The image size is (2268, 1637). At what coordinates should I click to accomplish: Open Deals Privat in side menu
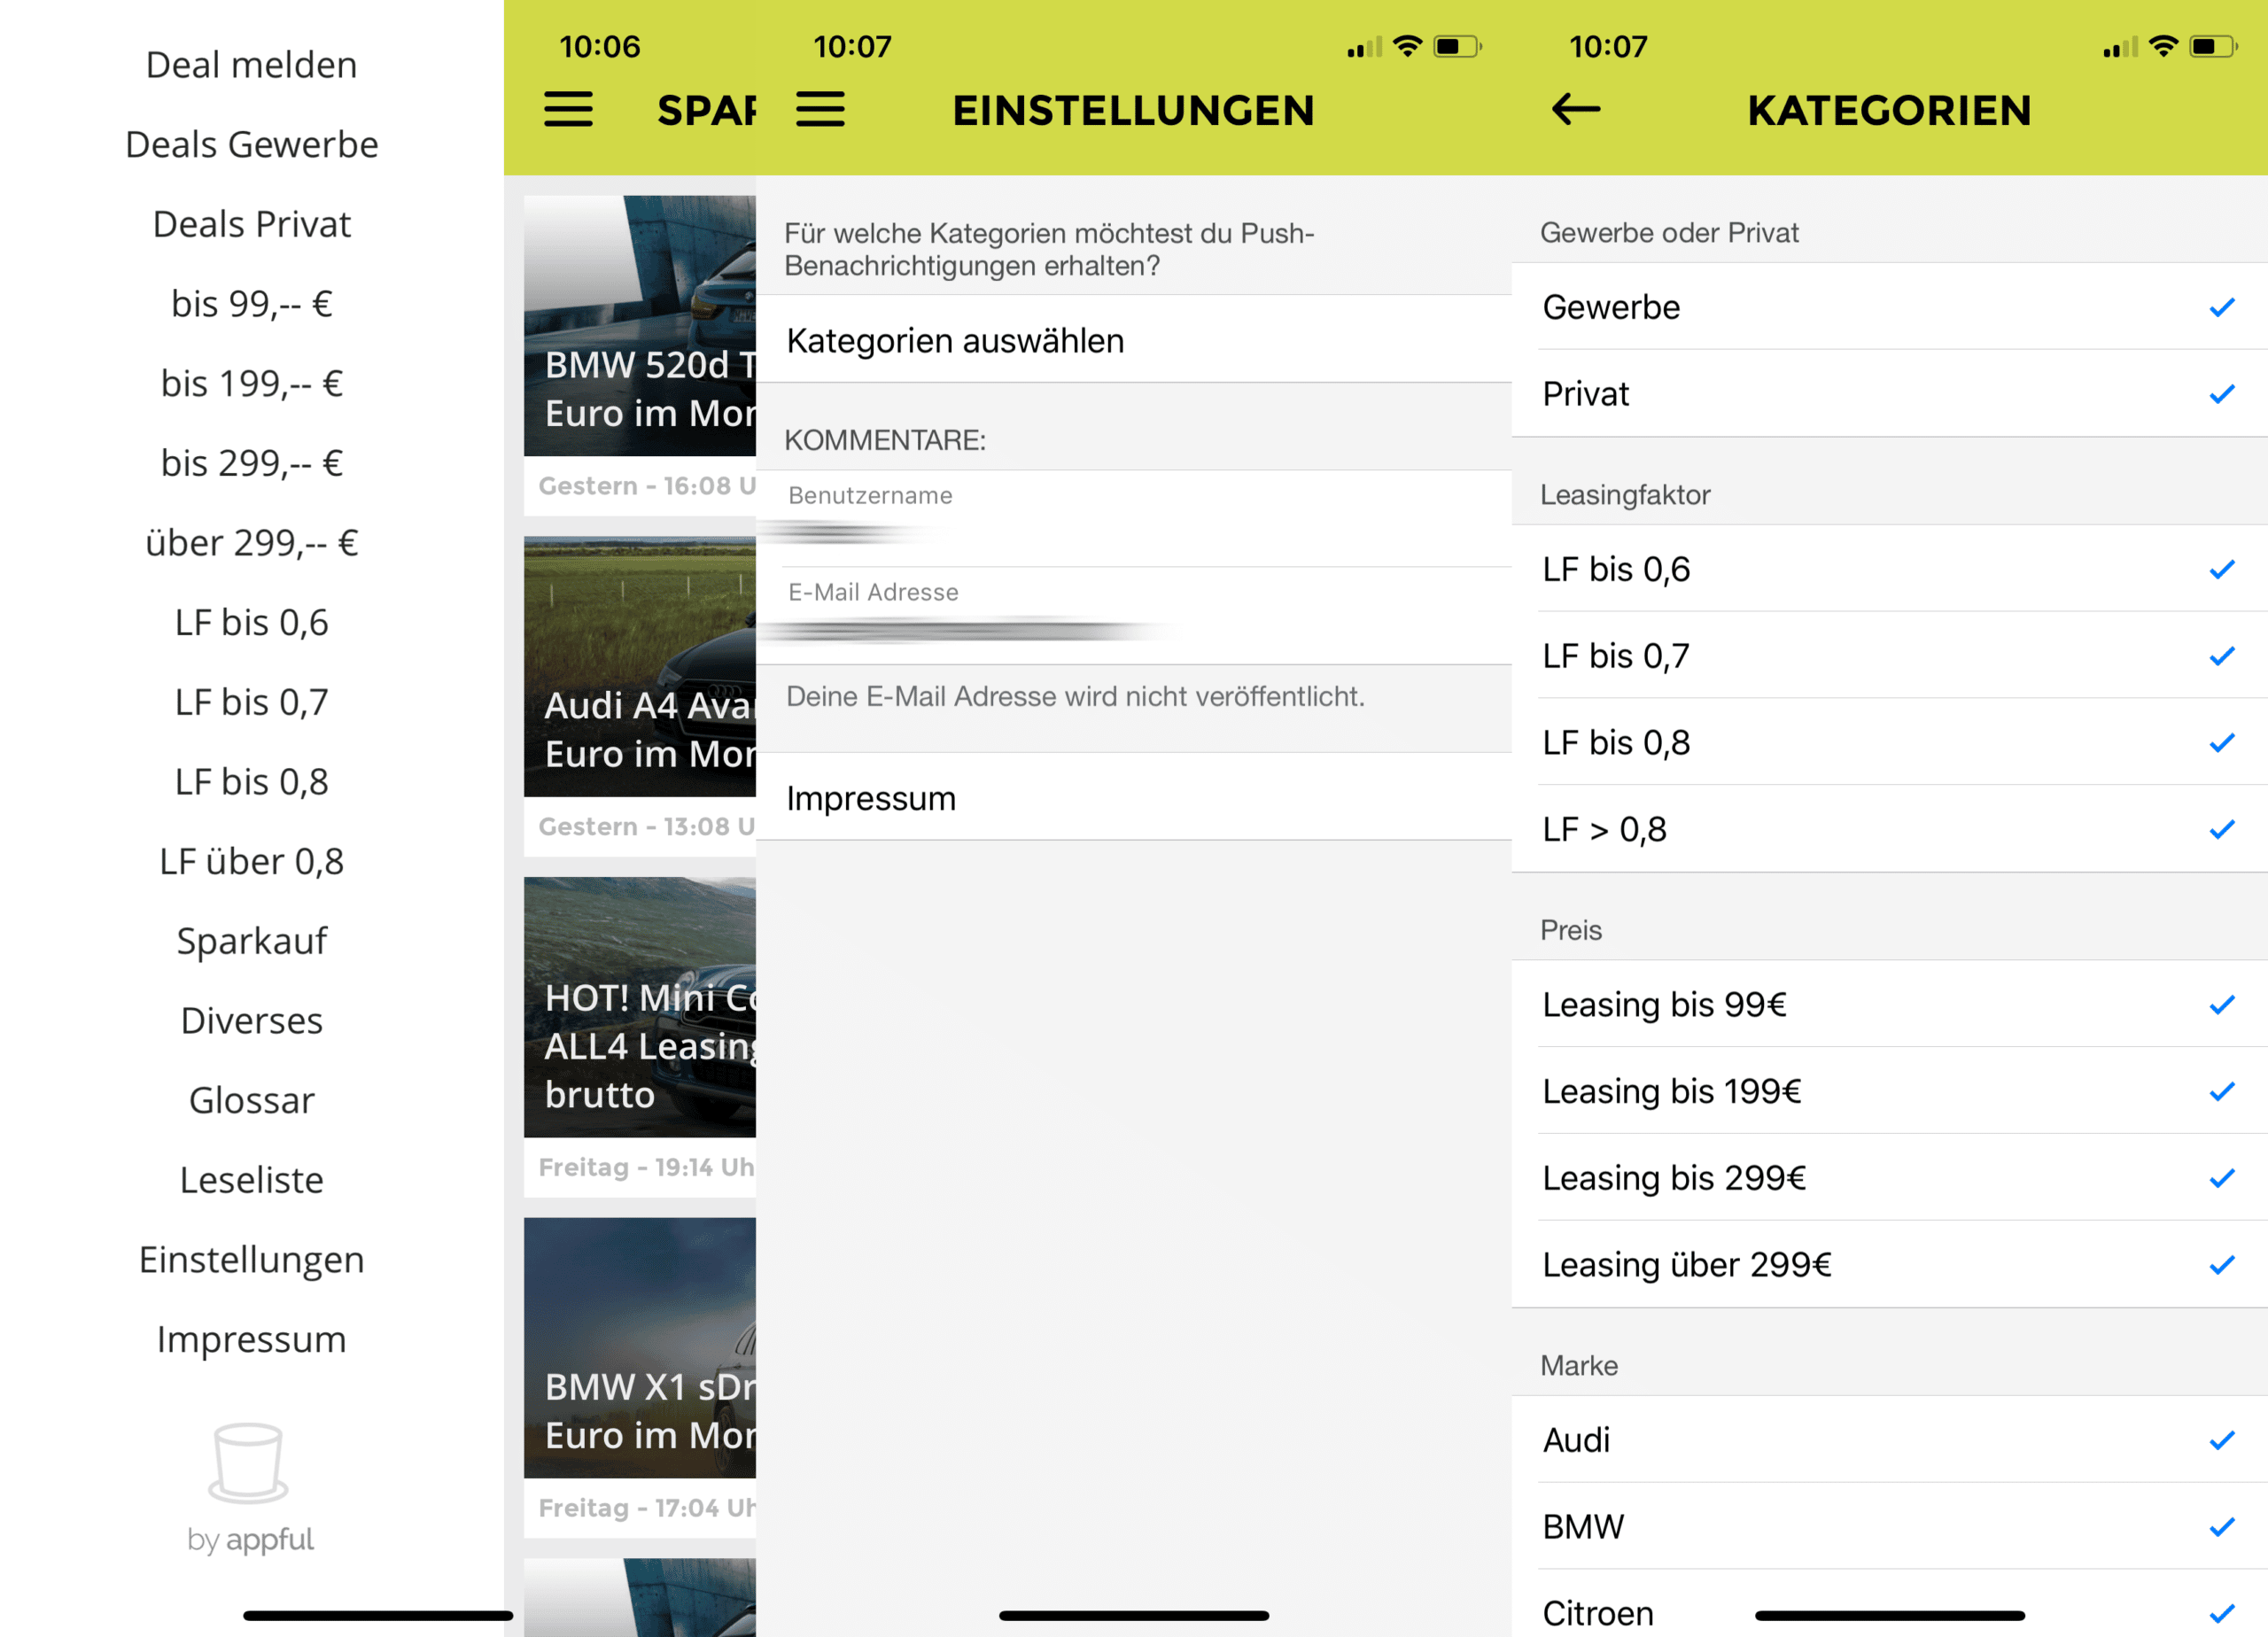click(x=252, y=224)
